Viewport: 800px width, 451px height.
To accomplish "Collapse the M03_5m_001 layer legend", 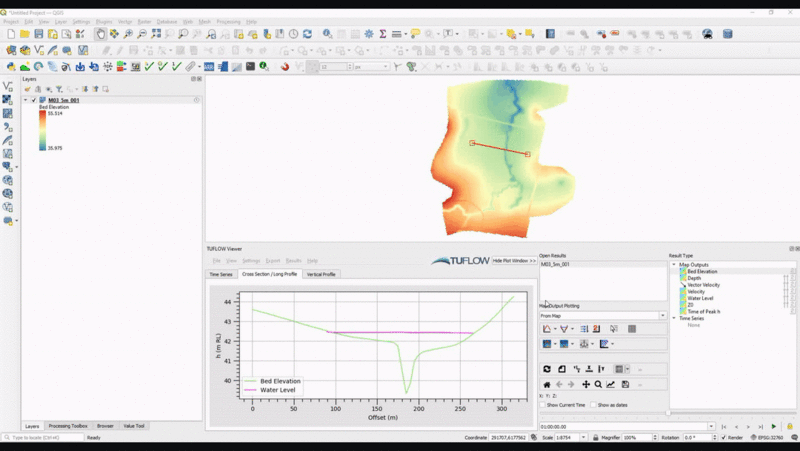I will pos(25,100).
